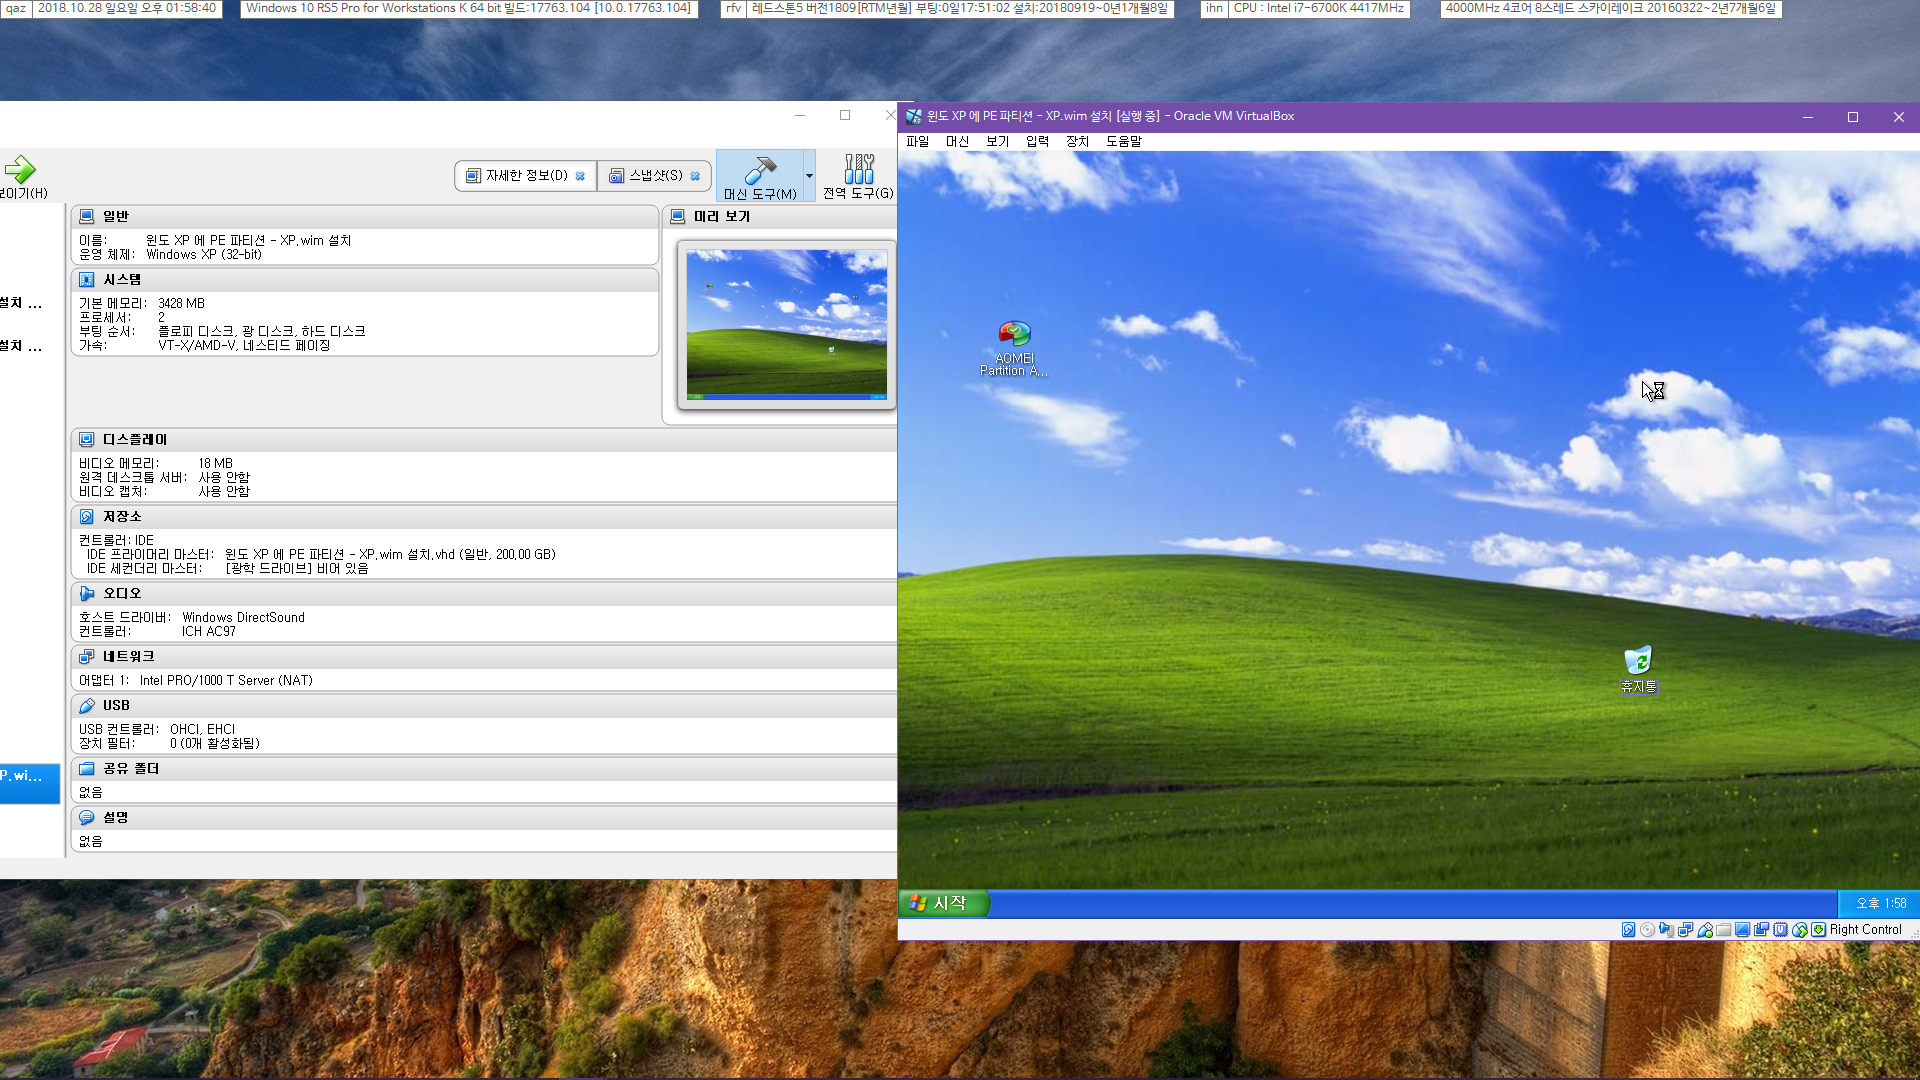Click the 네트워크 section header
The width and height of the screenshot is (1920, 1080).
(x=484, y=657)
